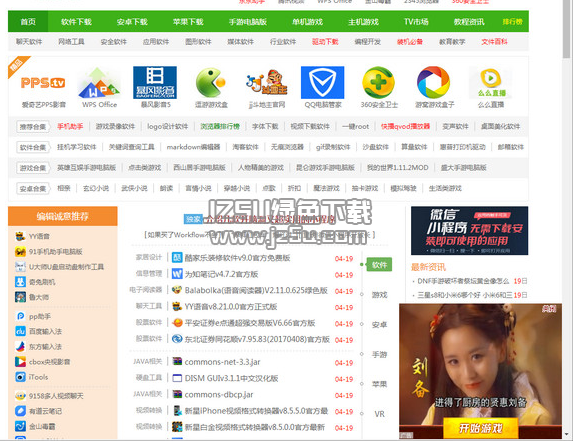Open the 聊天软件 category link
Image resolution: width=577 pixels, height=444 pixels.
pos(29,42)
